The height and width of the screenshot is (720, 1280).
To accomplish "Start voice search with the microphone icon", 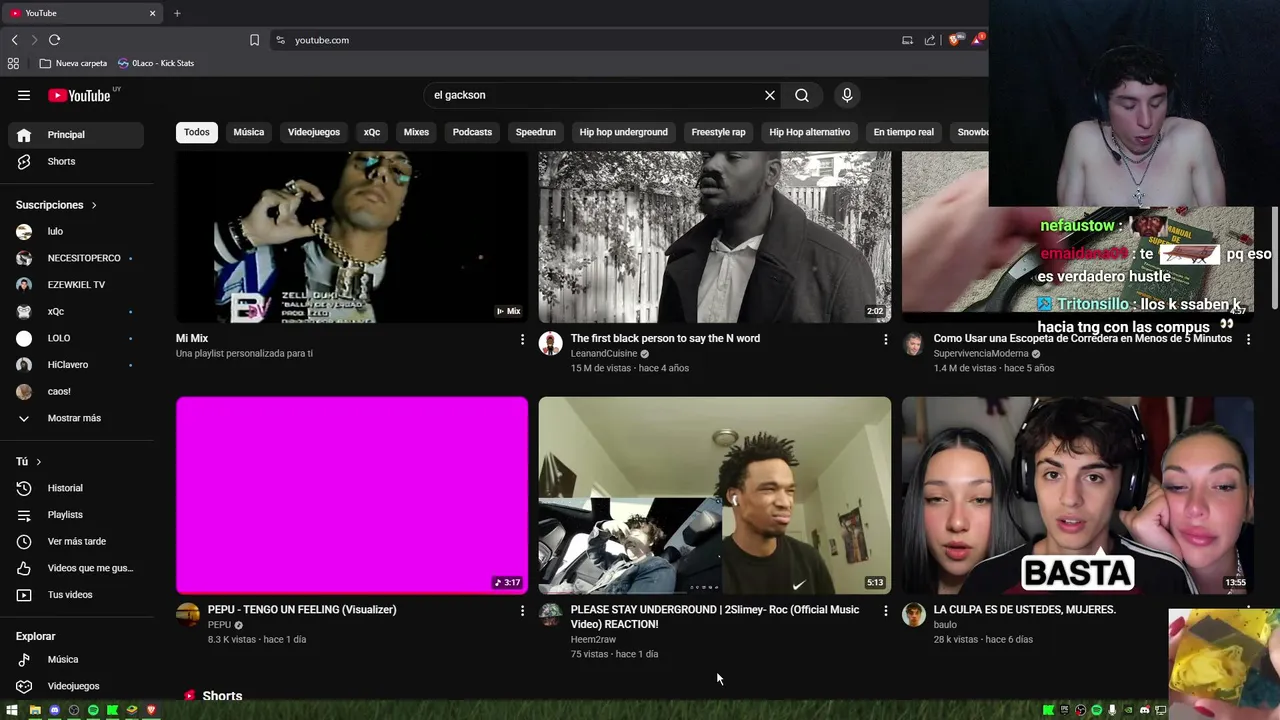I will pos(847,95).
